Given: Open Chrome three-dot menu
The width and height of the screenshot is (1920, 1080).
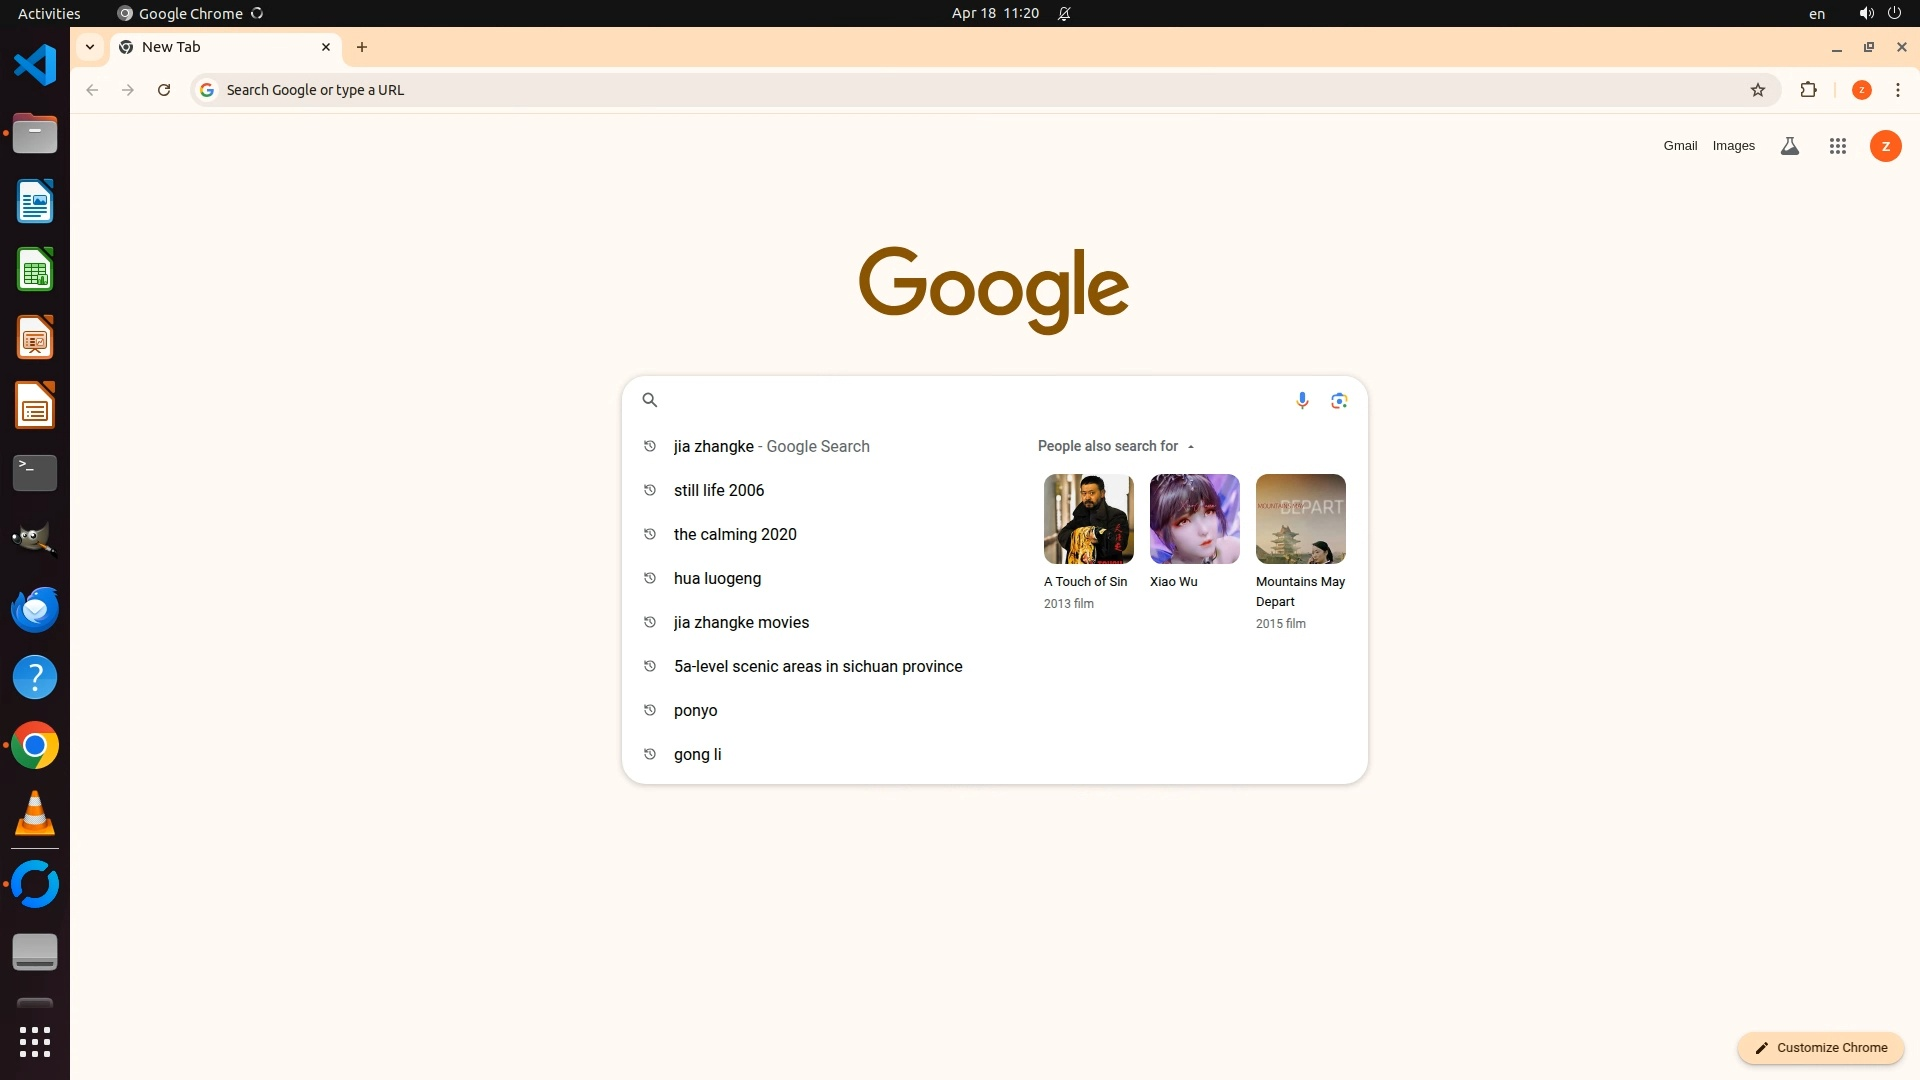Looking at the screenshot, I should (x=1897, y=90).
